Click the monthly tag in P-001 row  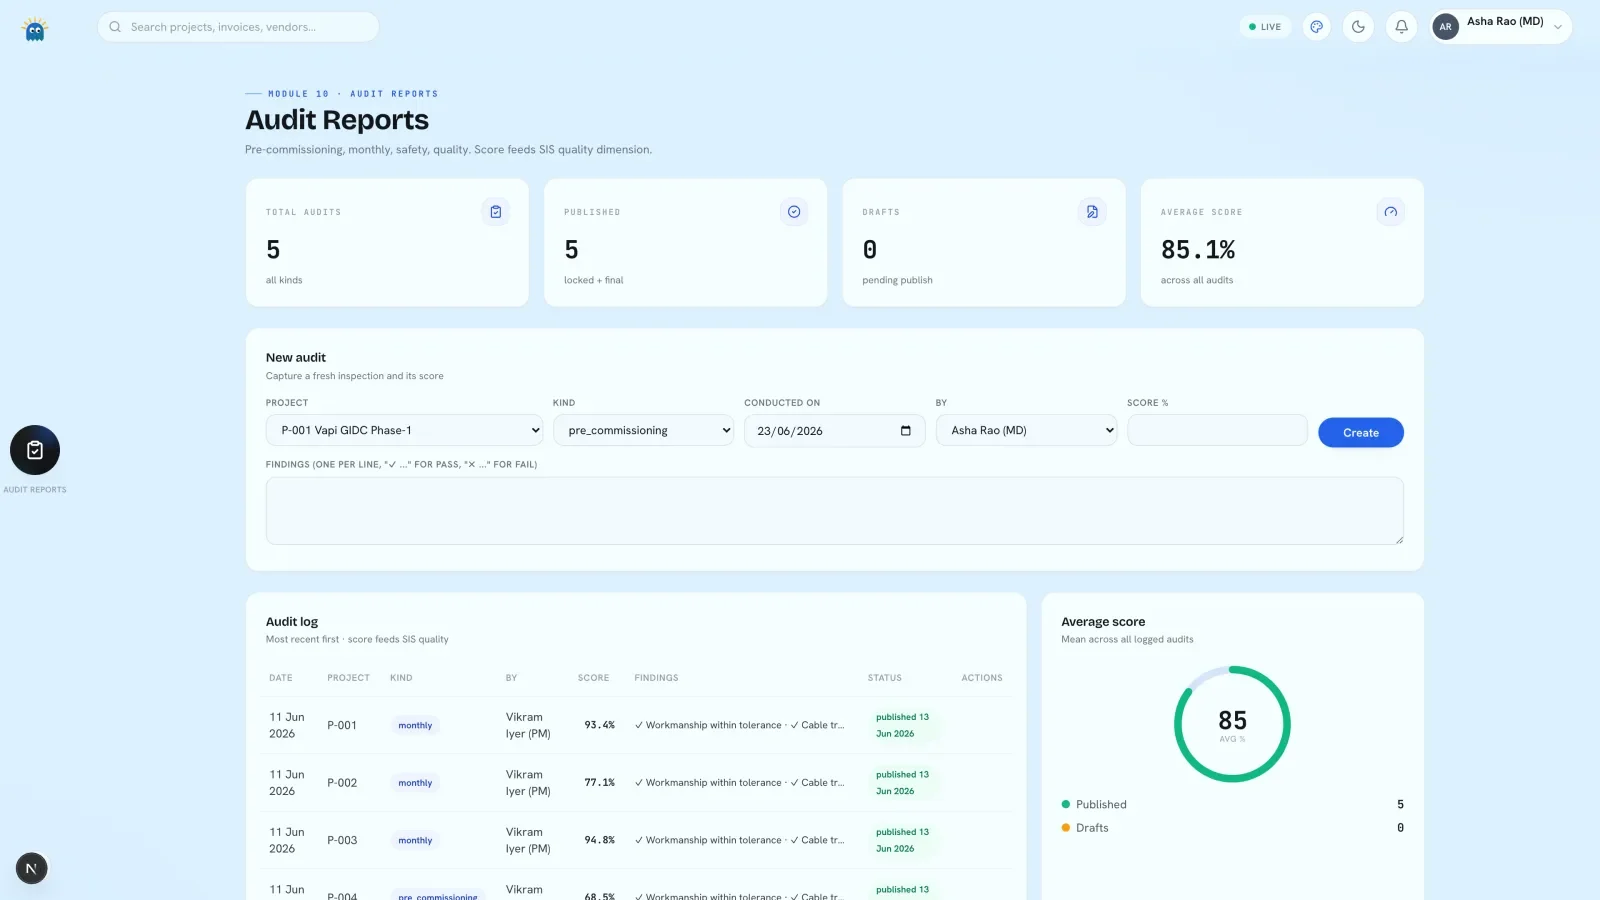click(x=415, y=726)
